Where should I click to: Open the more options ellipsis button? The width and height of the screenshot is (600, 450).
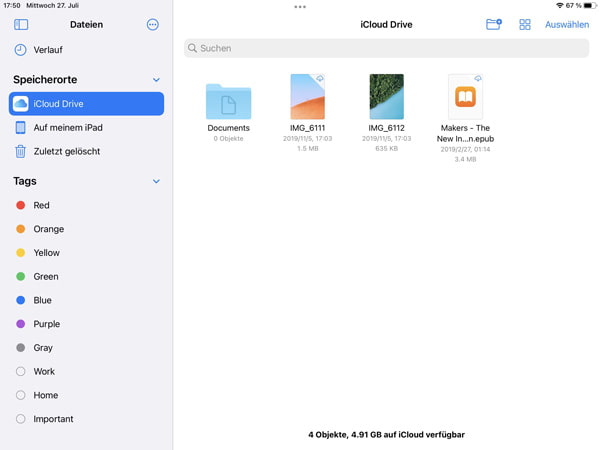[153, 24]
